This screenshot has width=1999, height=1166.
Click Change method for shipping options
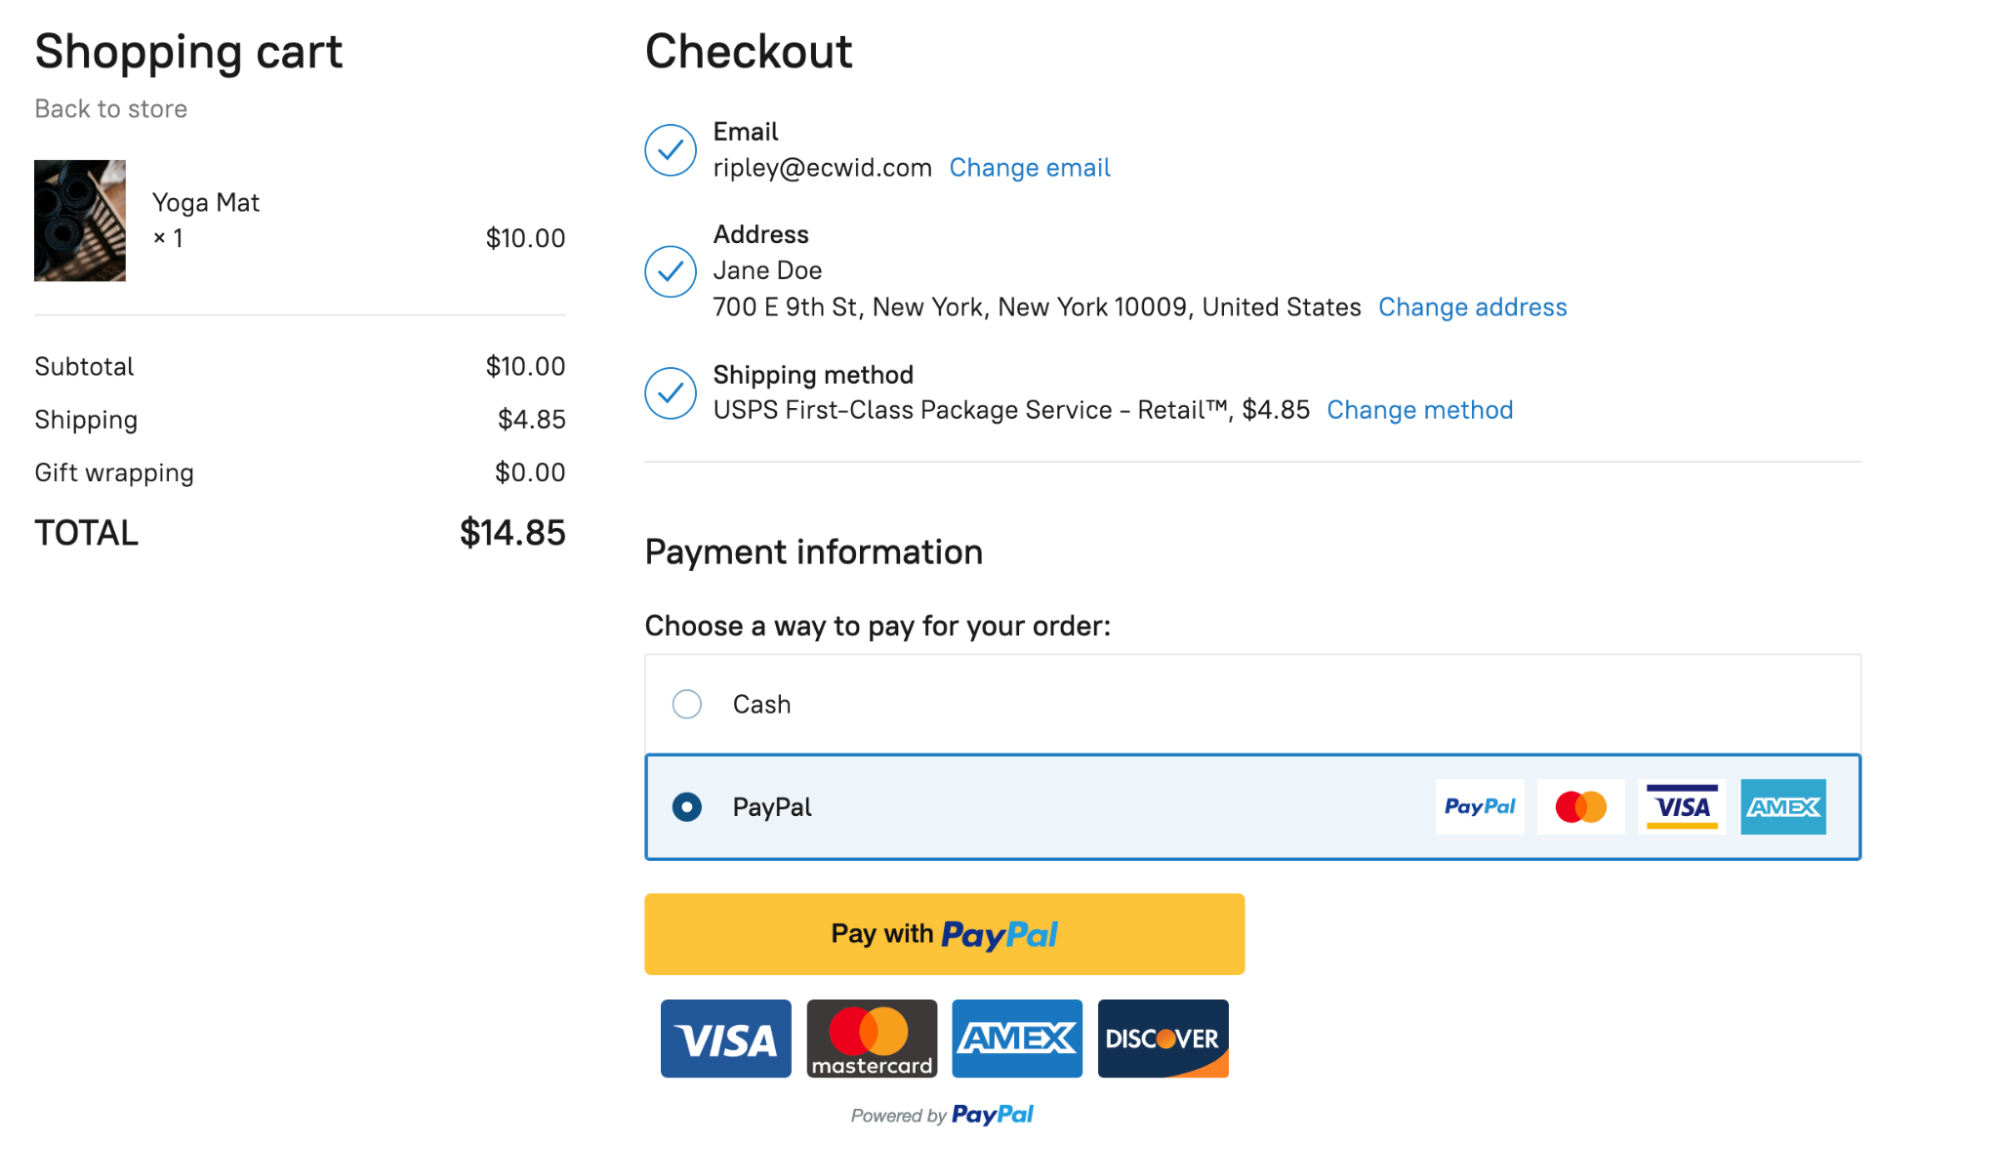[x=1419, y=410]
